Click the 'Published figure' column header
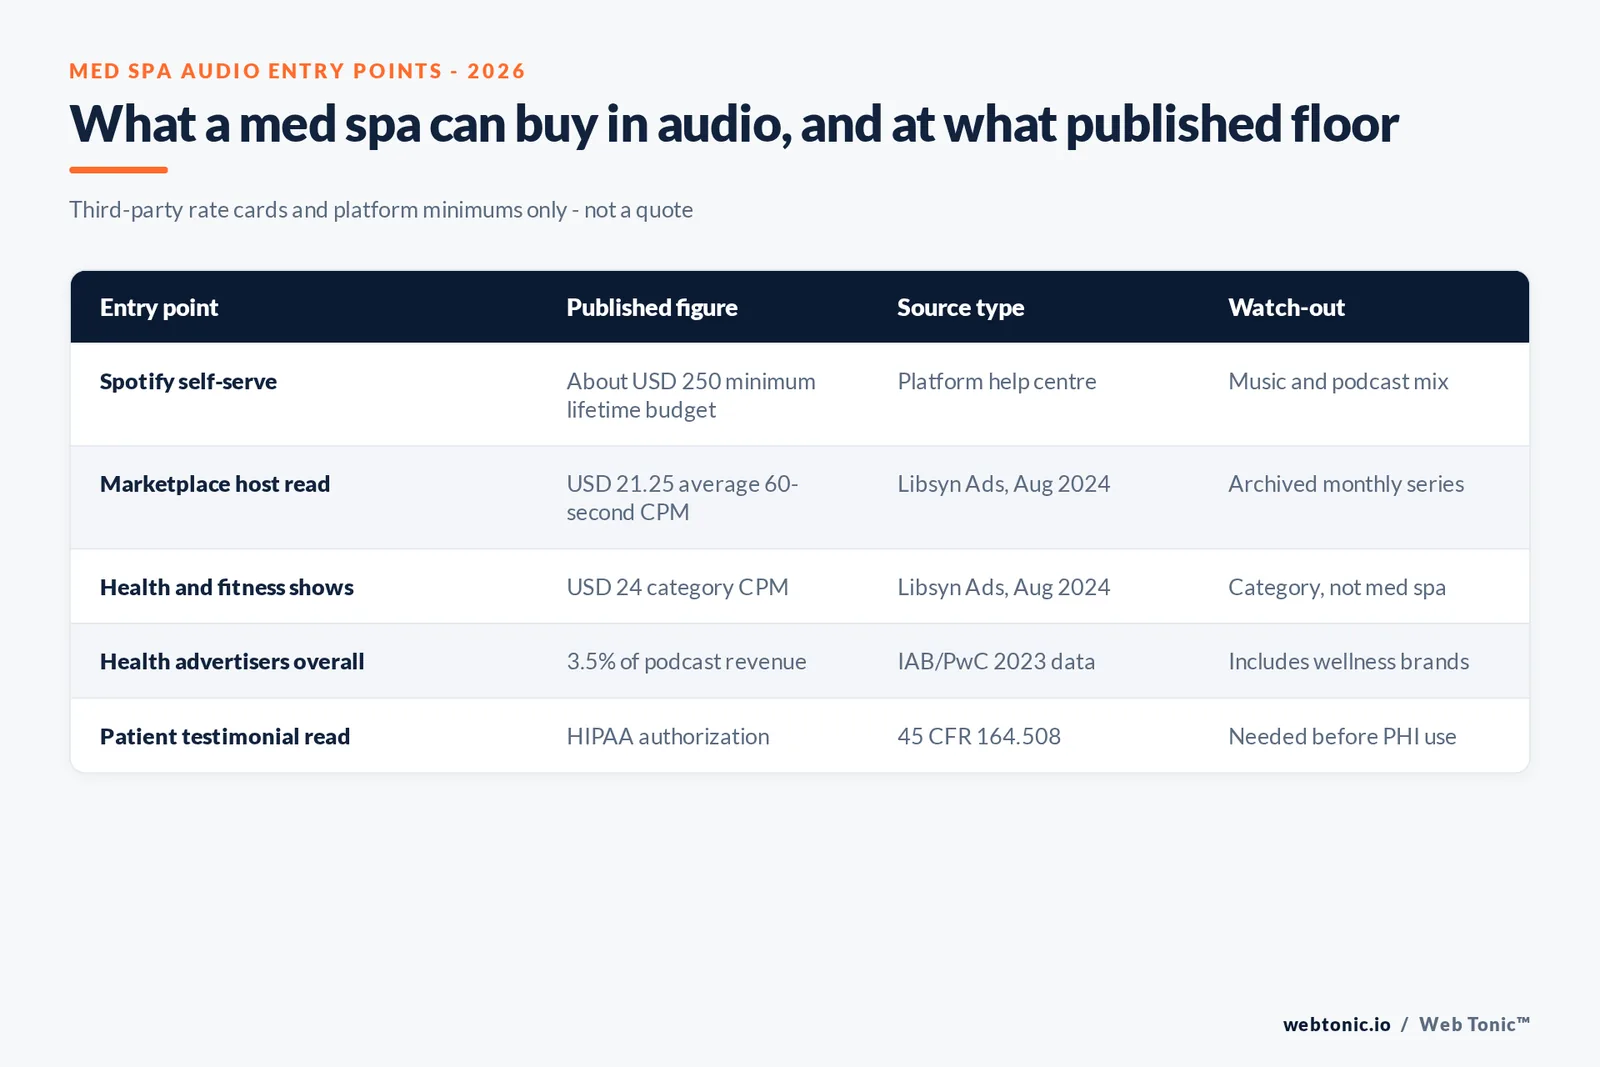This screenshot has width=1600, height=1067. (652, 308)
